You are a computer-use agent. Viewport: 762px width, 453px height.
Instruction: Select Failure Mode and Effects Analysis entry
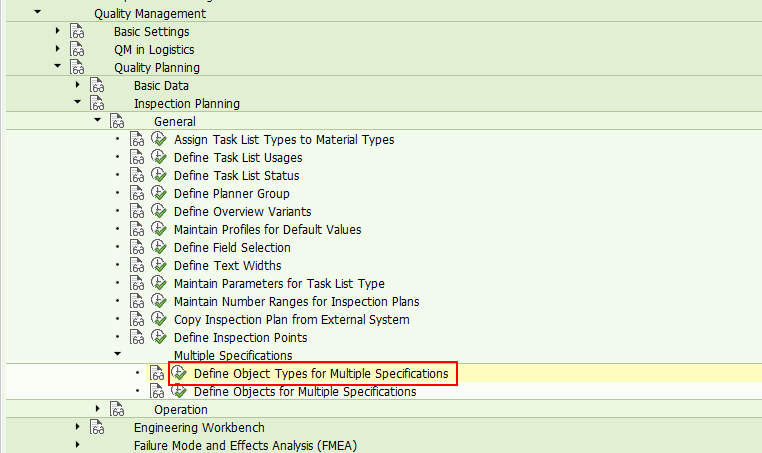pos(245,446)
